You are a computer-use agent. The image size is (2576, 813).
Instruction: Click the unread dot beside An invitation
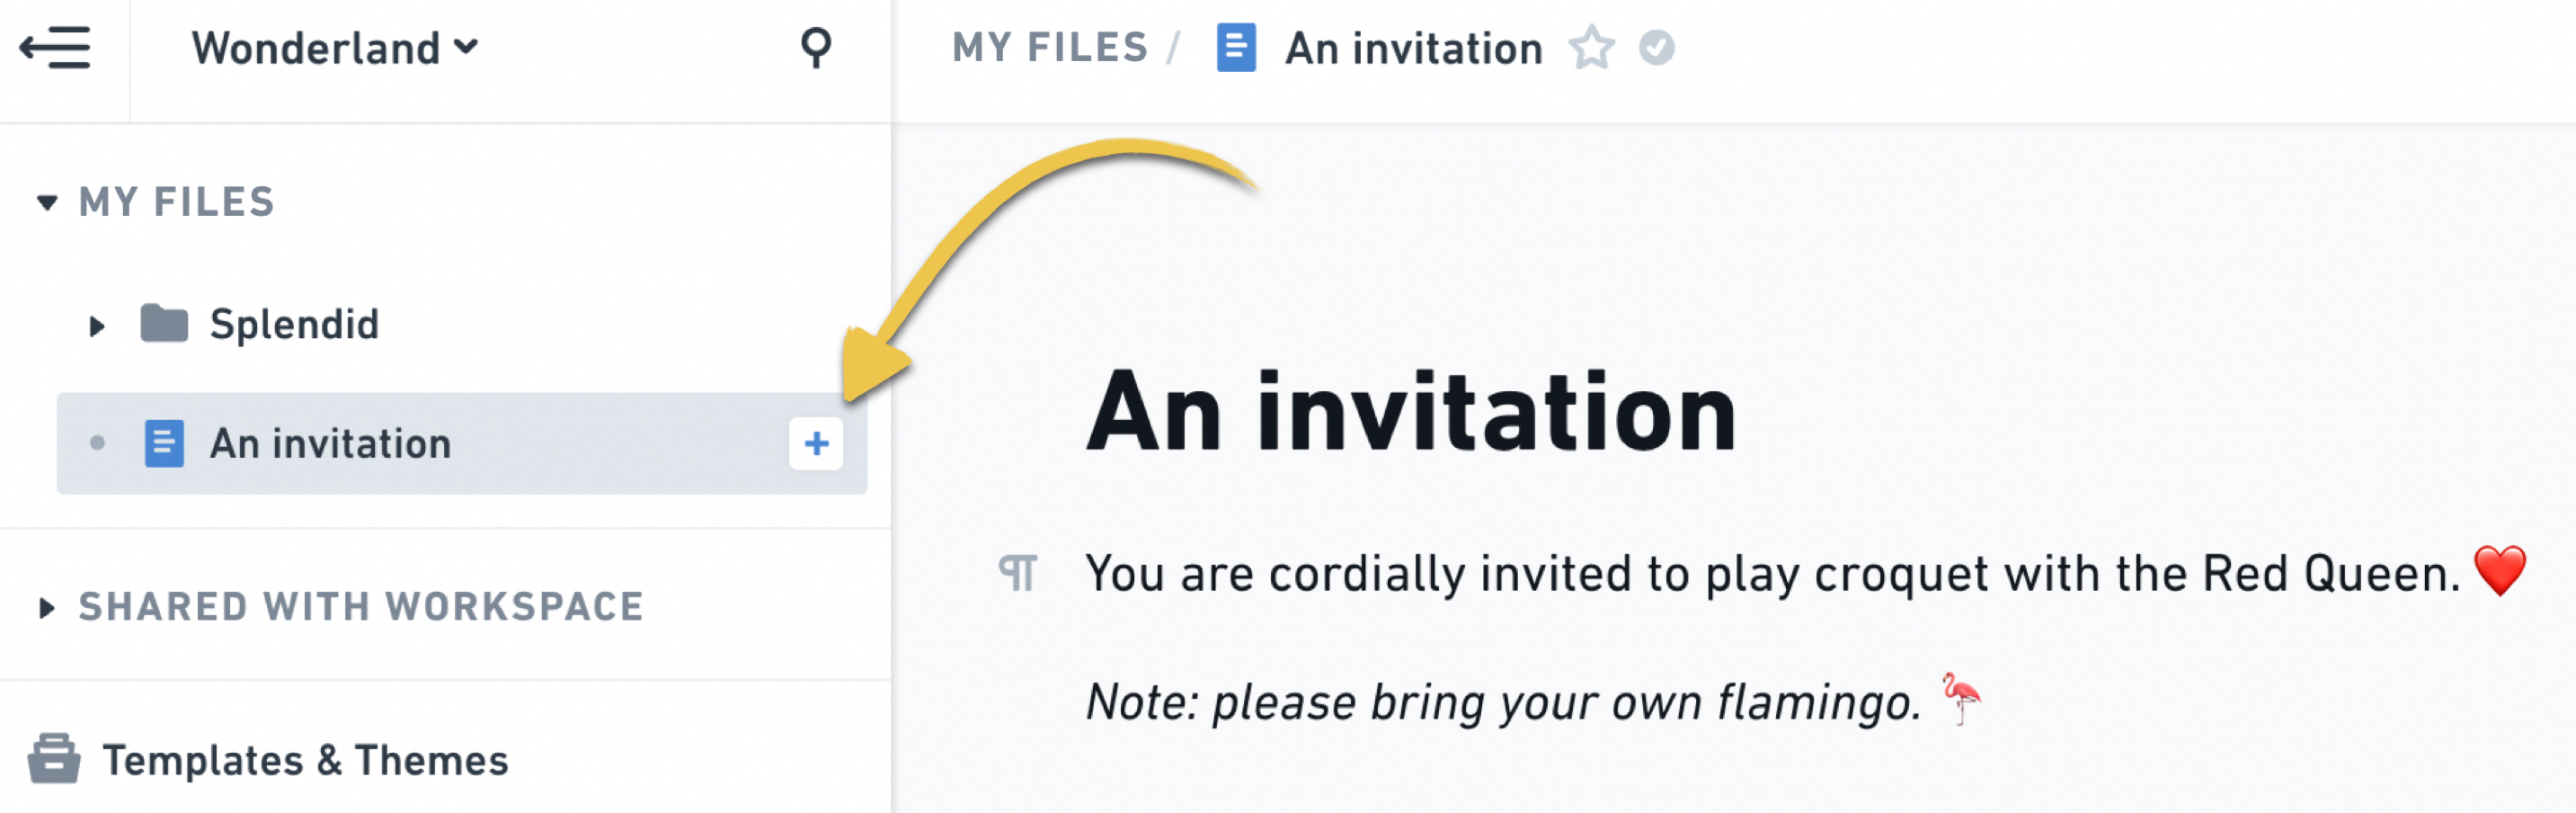(97, 443)
